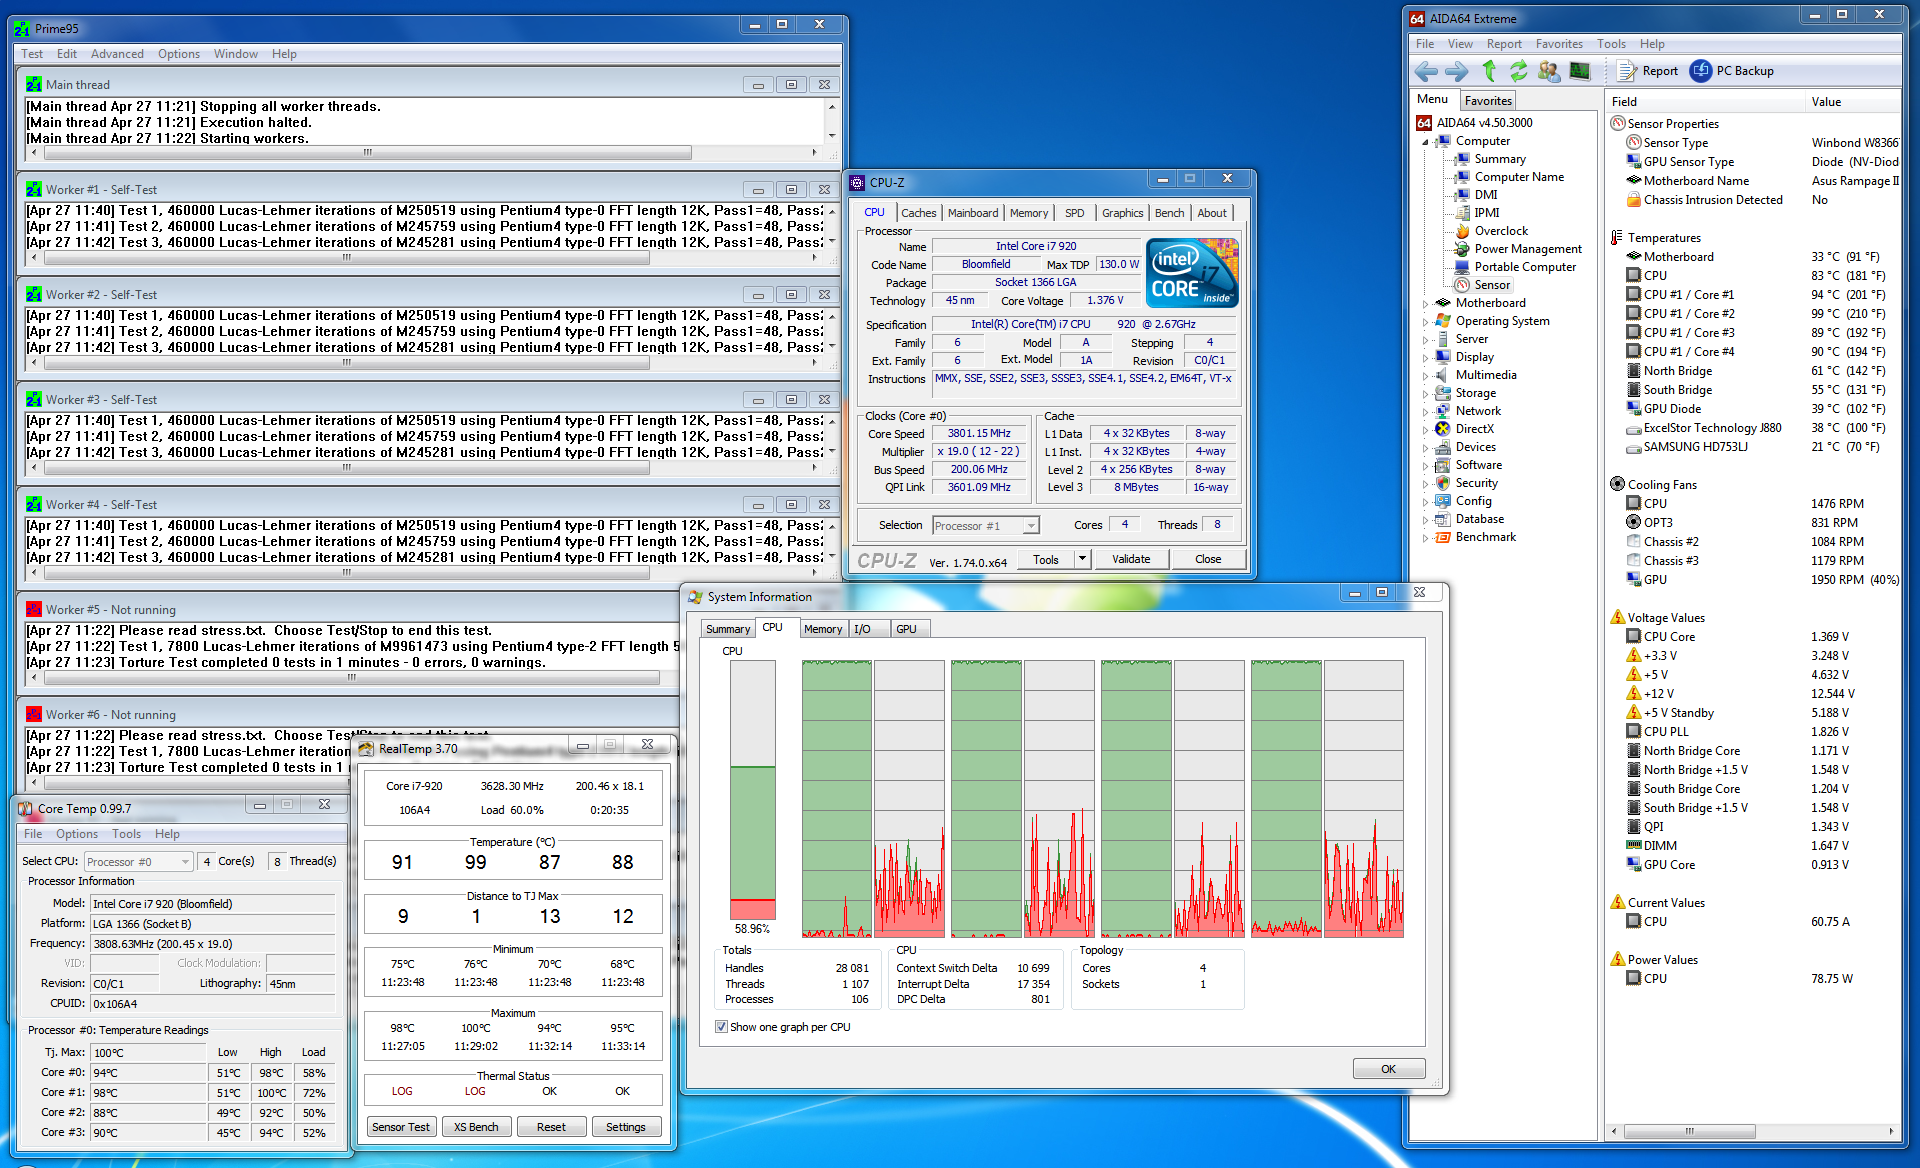Expand the Motherboard tree node
Screen dimensions: 1920x1168
click(x=1425, y=303)
